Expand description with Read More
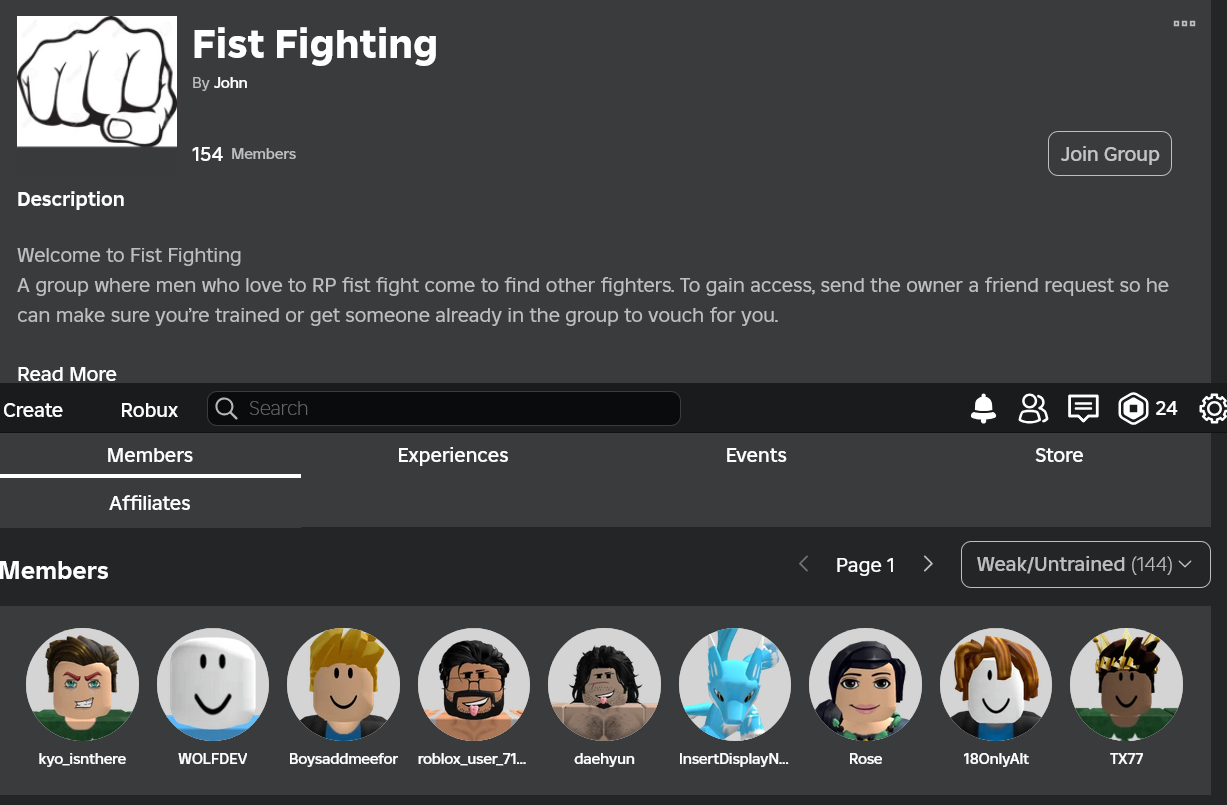 (67, 374)
